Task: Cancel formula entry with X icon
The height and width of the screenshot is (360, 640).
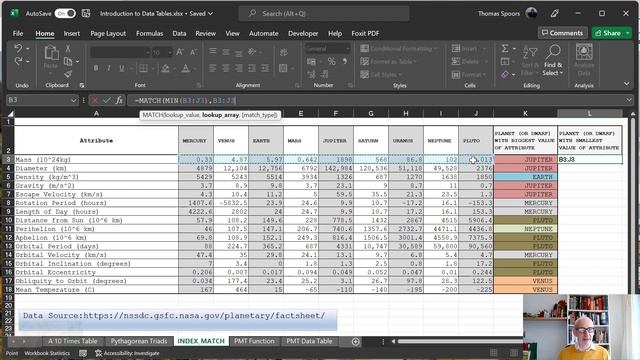Action: click(x=95, y=100)
